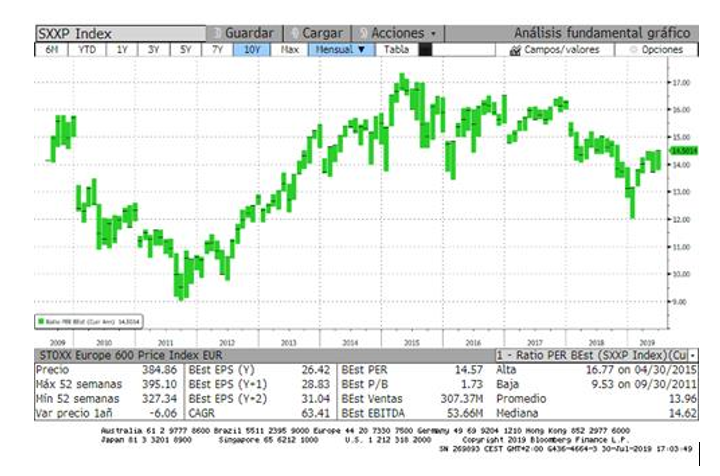Click the BEst EPS (Y+1) value 28.83
This screenshot has width=720, height=476.
pos(315,384)
